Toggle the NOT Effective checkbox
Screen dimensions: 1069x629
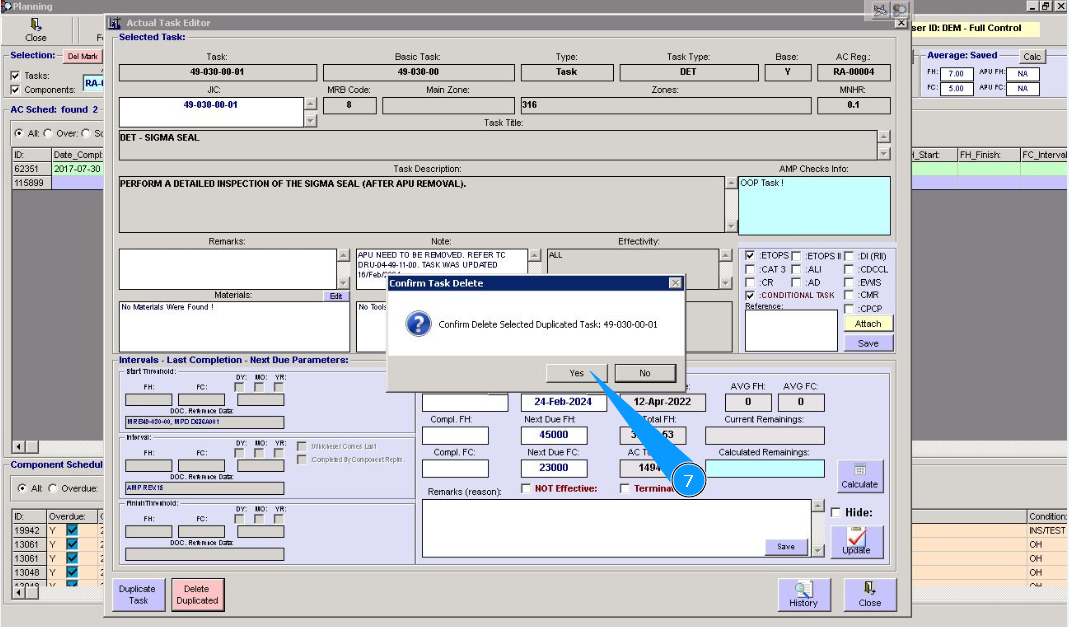(526, 488)
